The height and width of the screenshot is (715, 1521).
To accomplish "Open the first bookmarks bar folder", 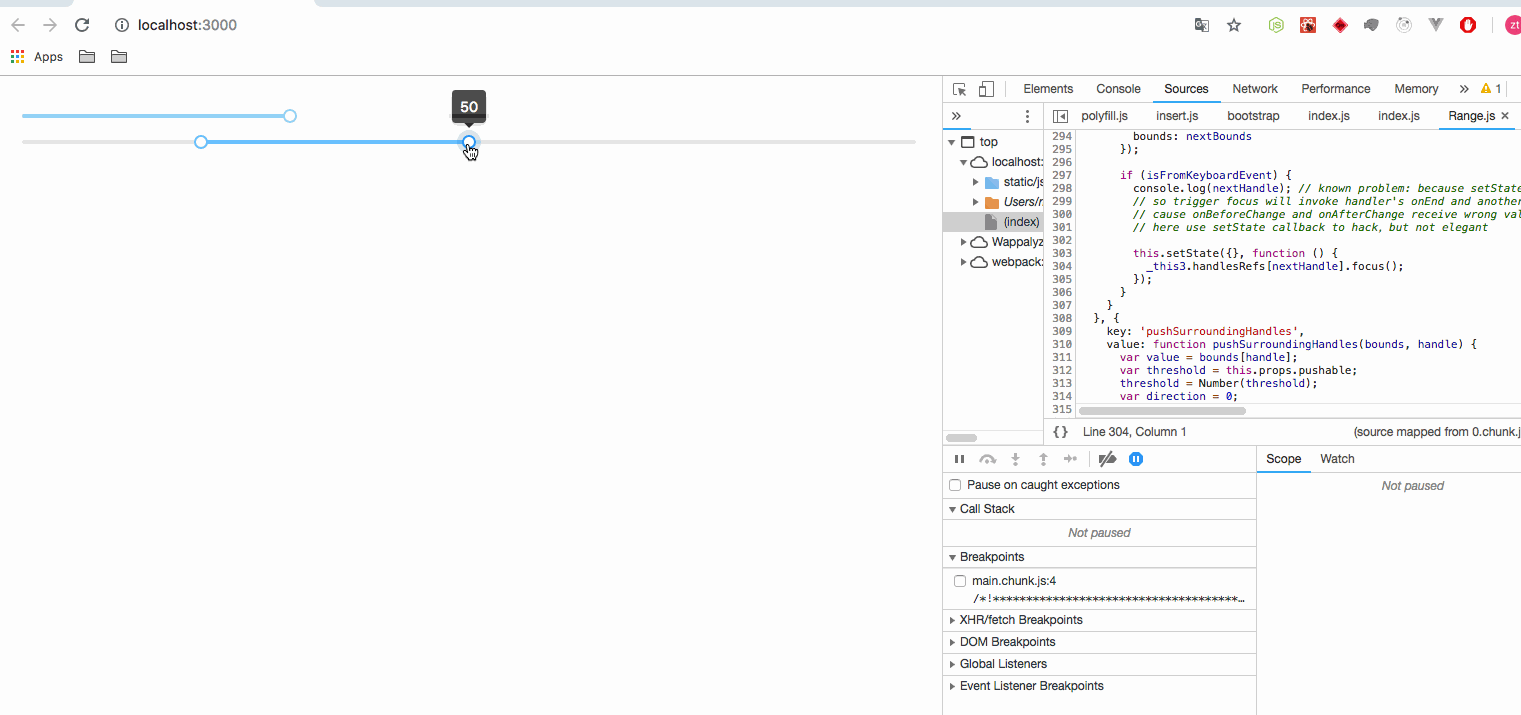I will pyautogui.click(x=87, y=57).
